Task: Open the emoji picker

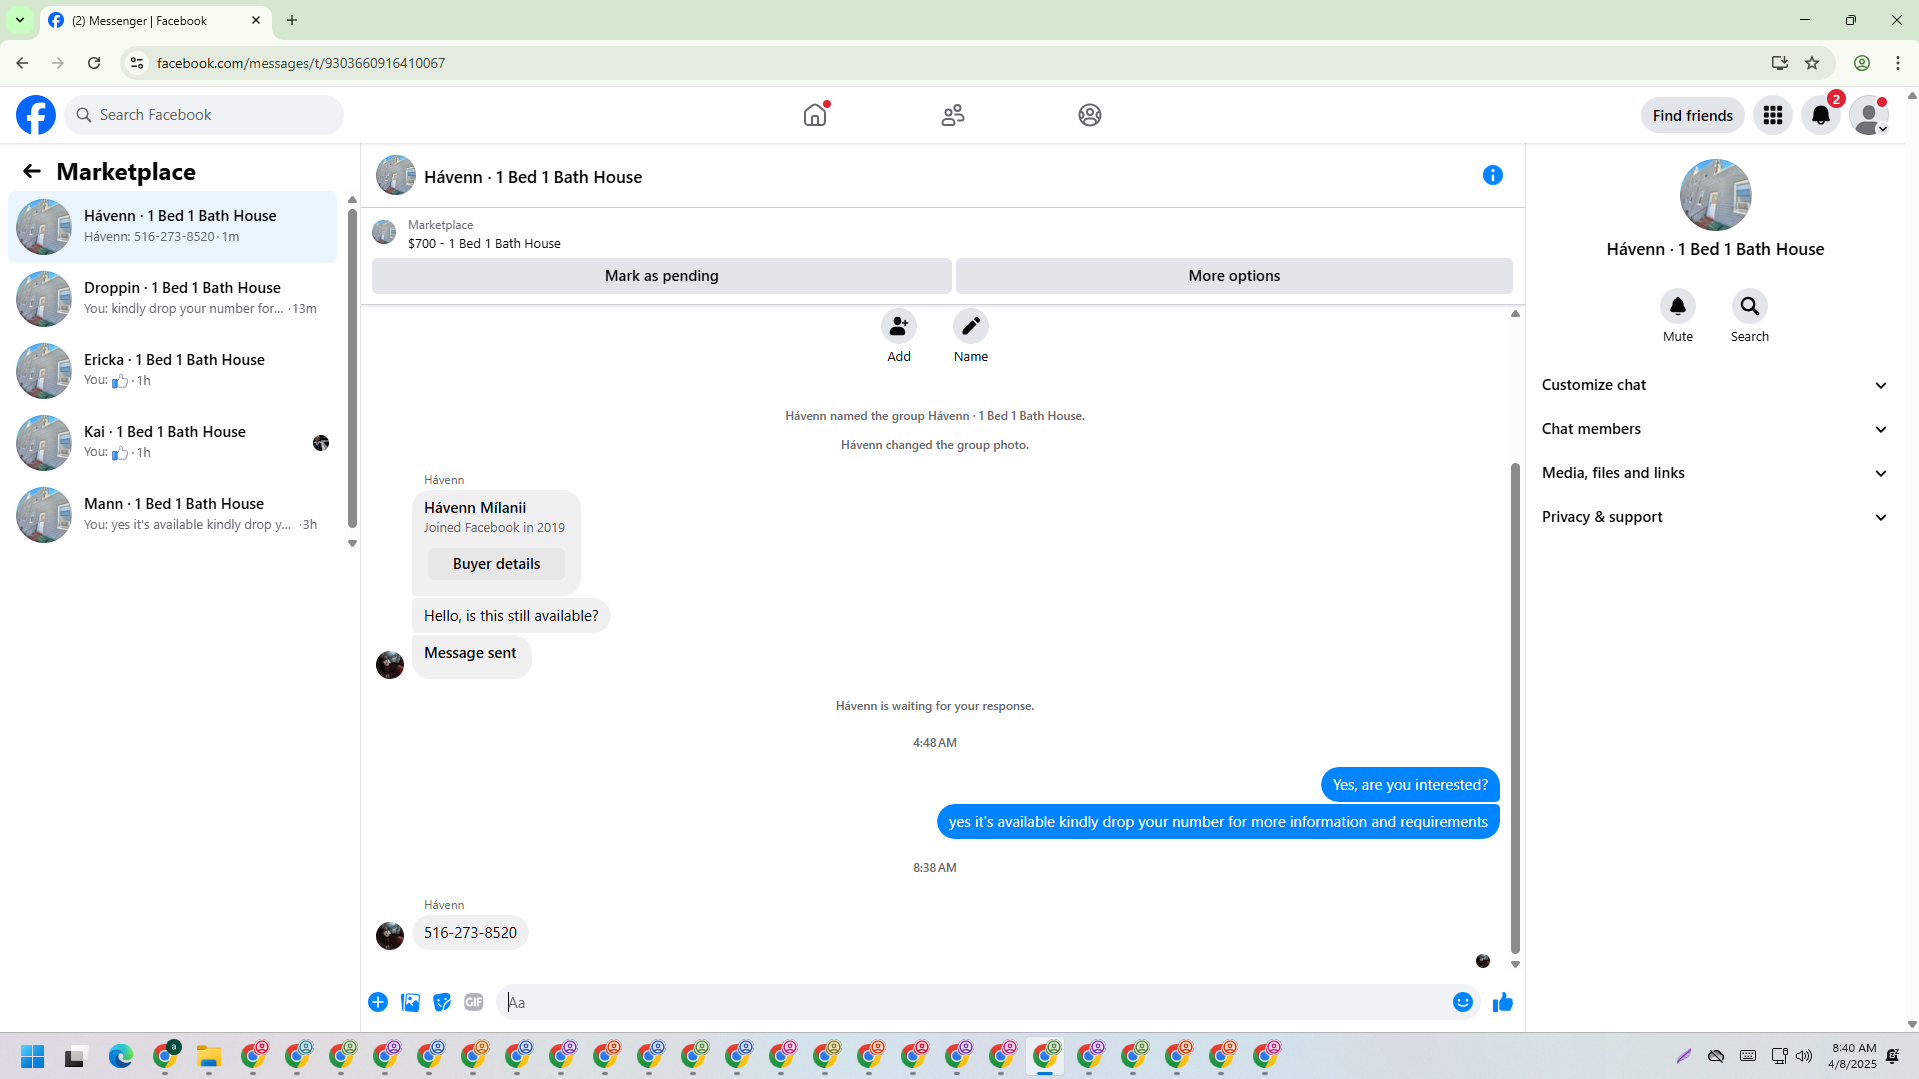Action: click(1463, 1002)
